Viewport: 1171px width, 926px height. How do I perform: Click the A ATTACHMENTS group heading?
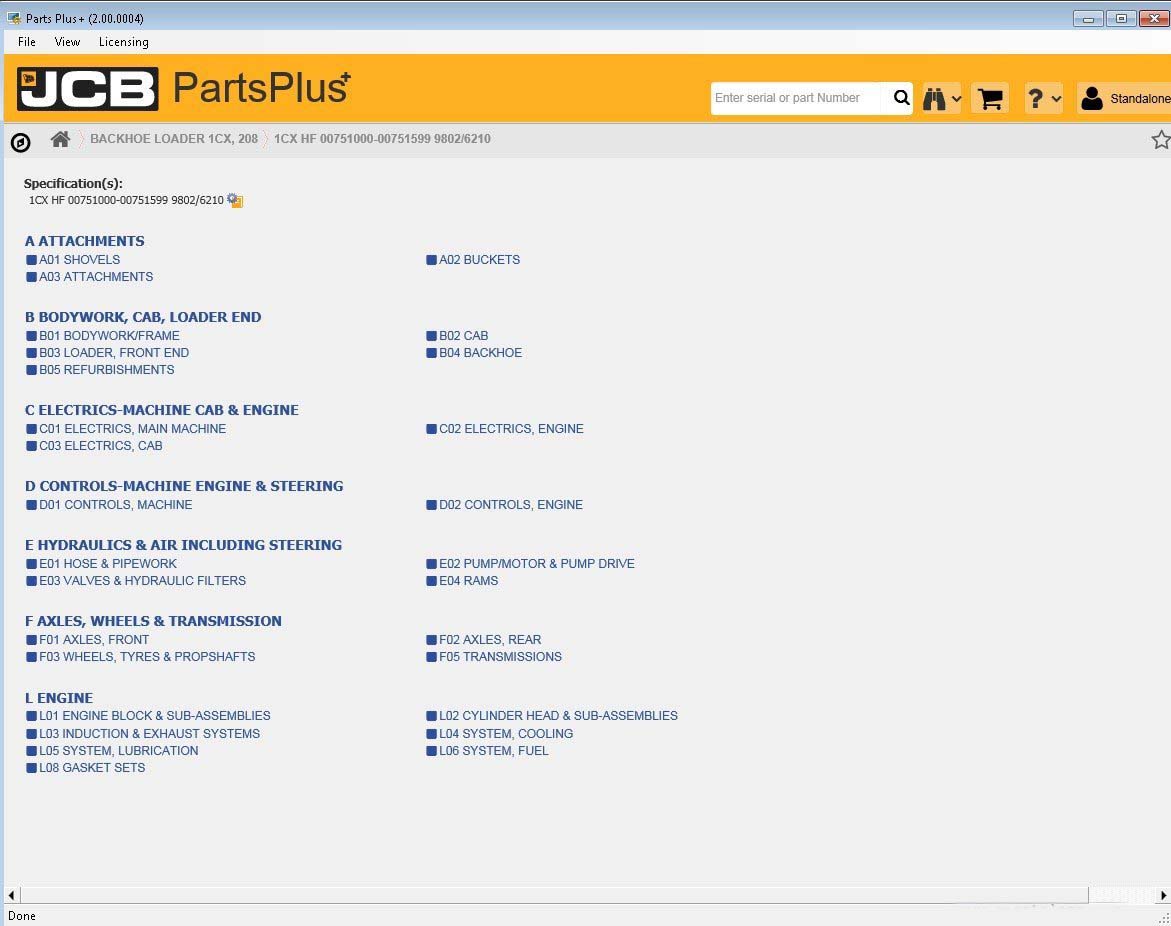tap(84, 241)
